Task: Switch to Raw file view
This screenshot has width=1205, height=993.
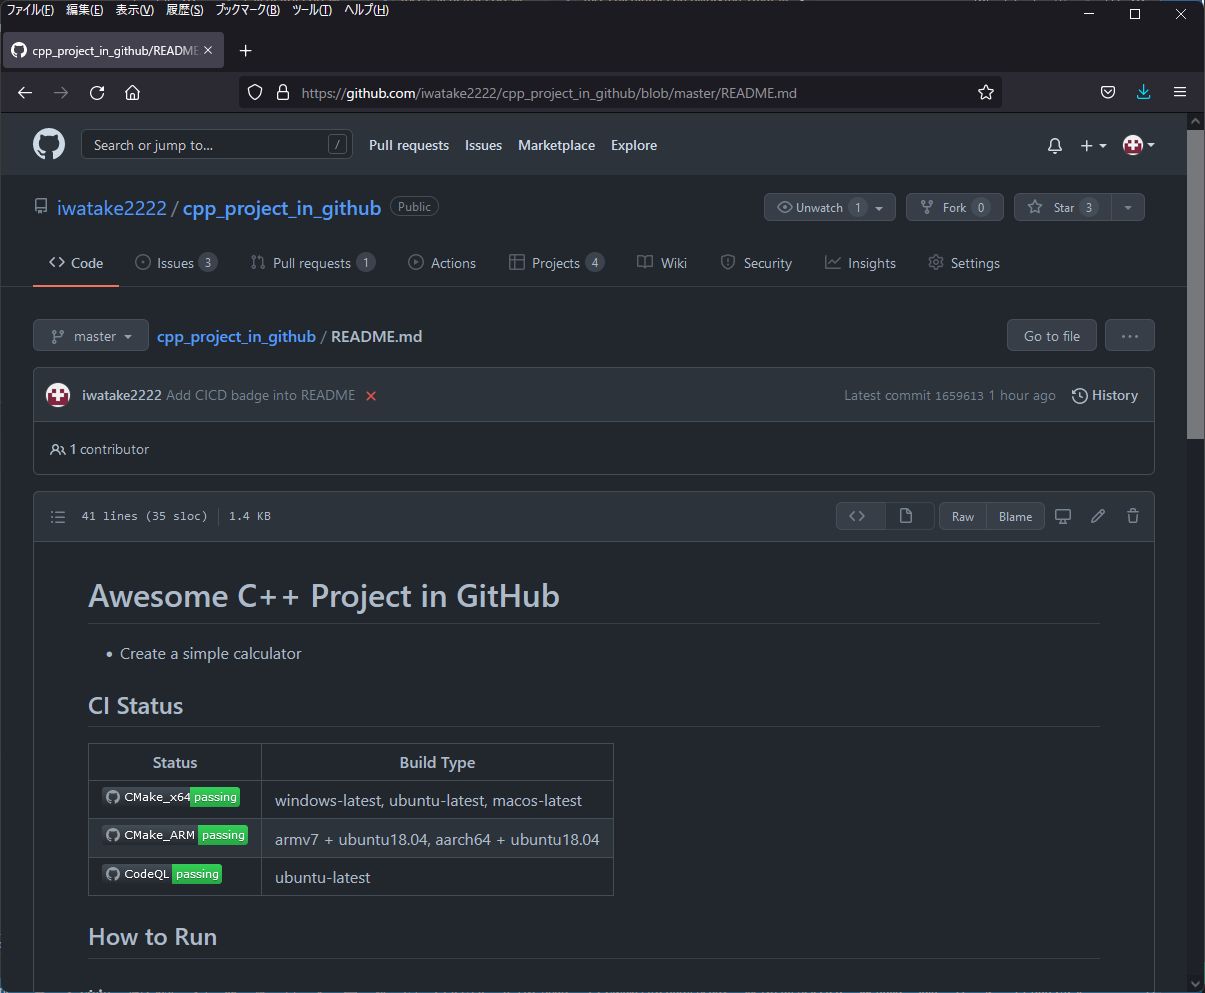Action: pos(962,516)
